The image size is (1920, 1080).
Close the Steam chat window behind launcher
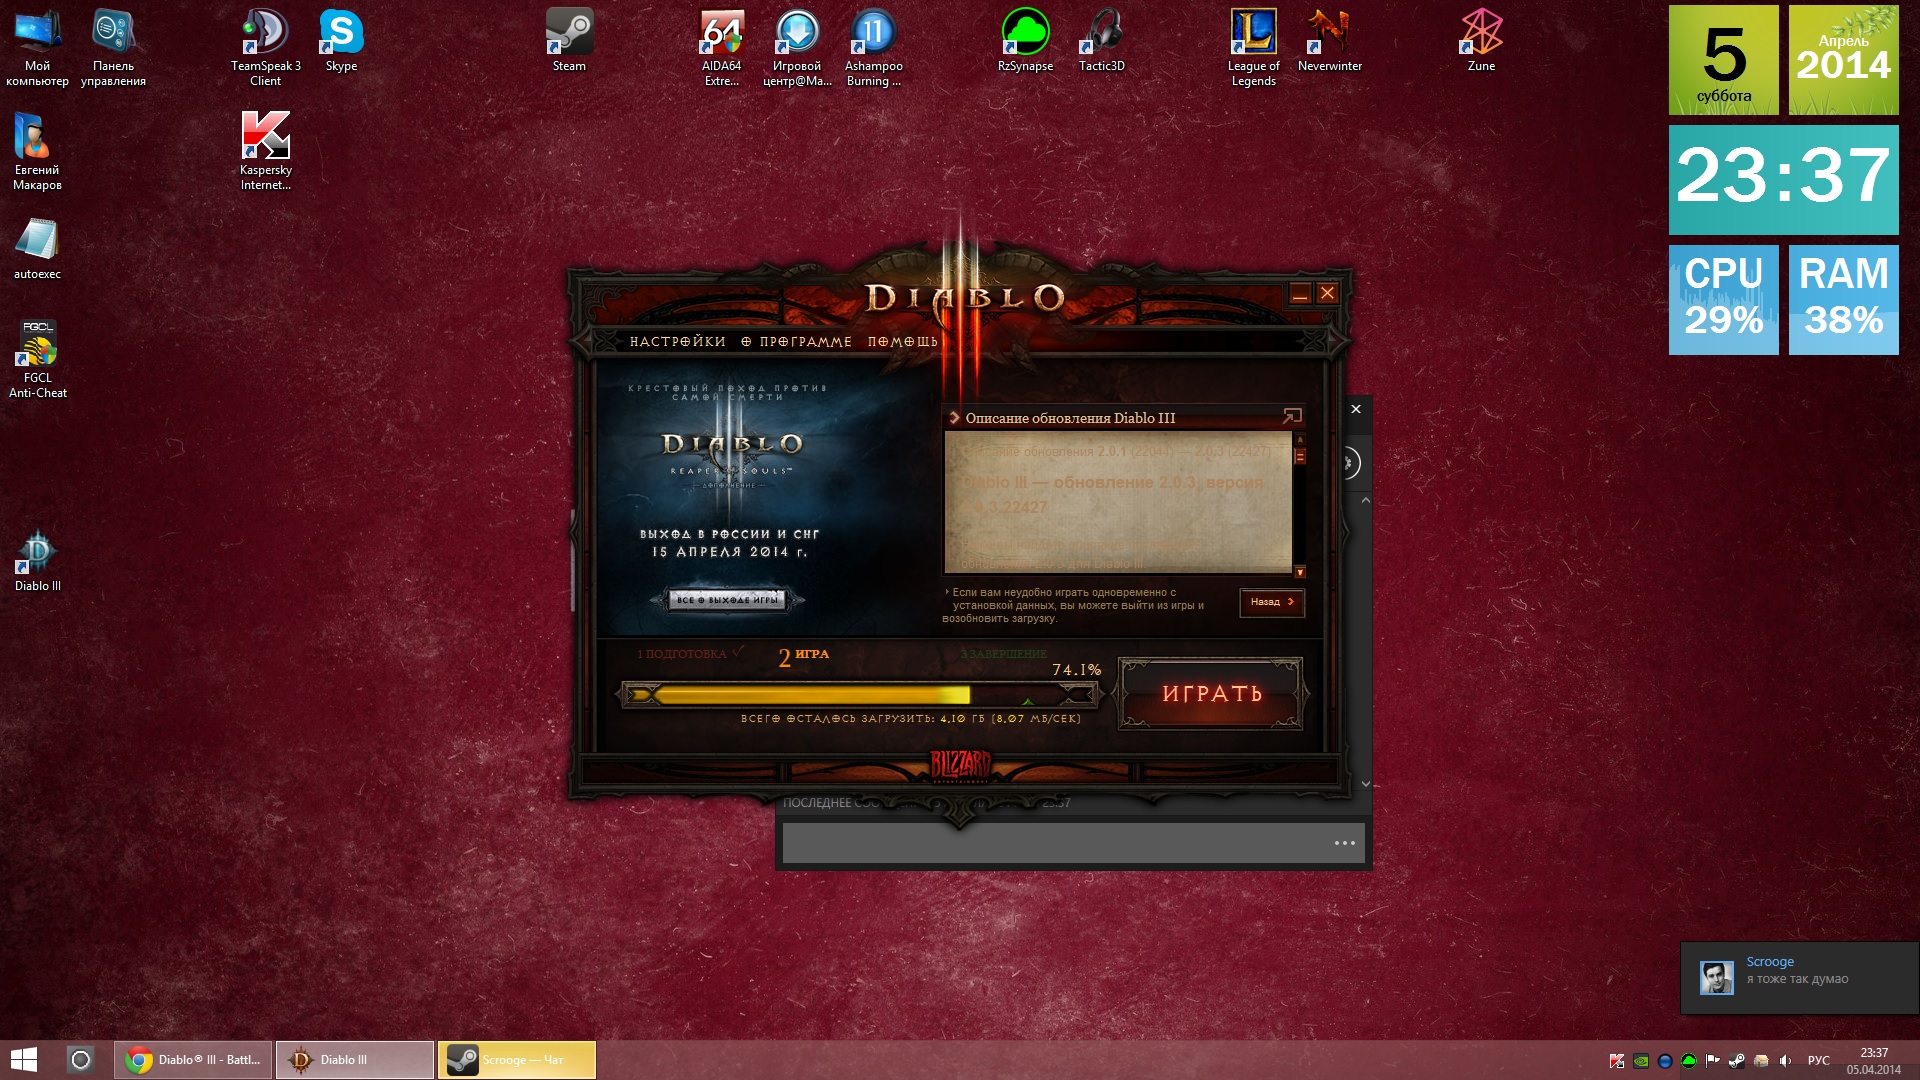coord(1356,409)
